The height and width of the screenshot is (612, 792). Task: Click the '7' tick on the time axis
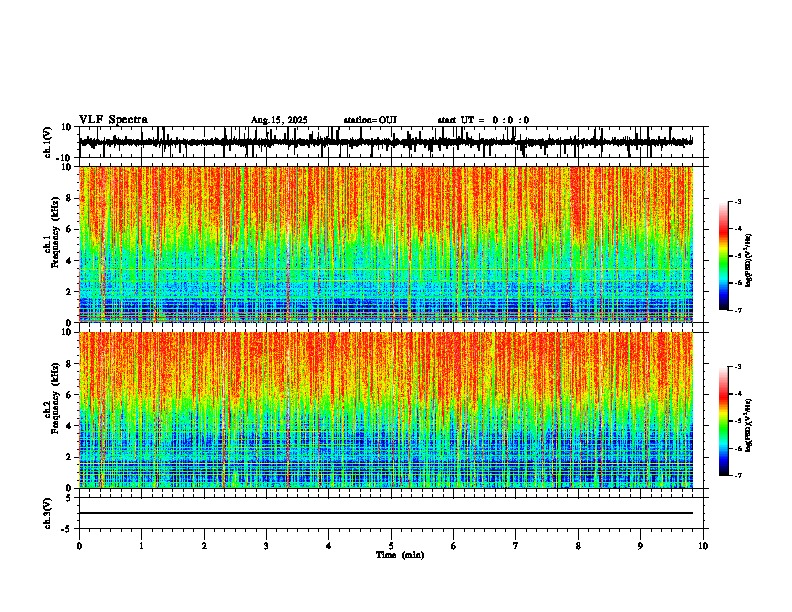point(516,546)
